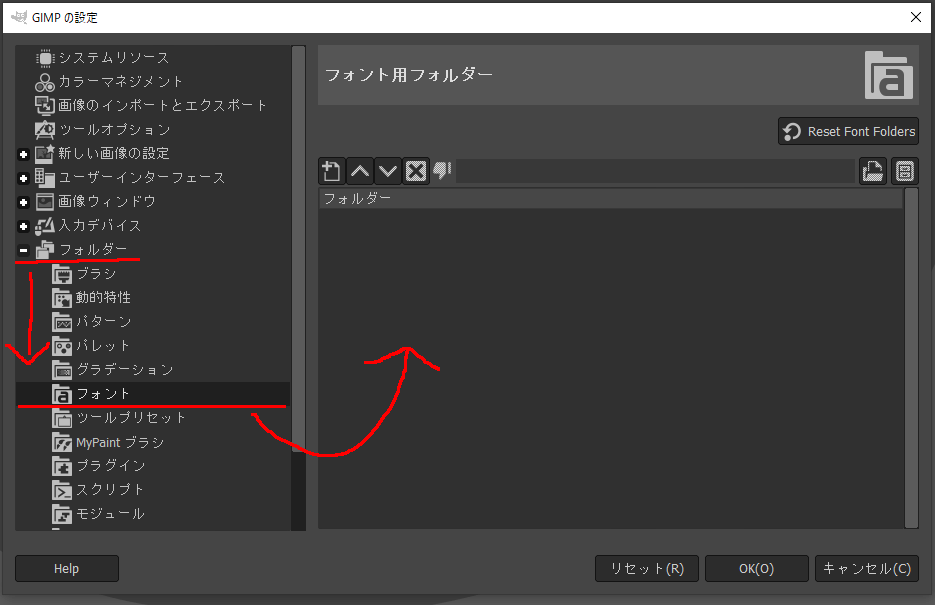Click the ツールプリセット folder icon
This screenshot has width=935, height=605.
pyautogui.click(x=62, y=418)
